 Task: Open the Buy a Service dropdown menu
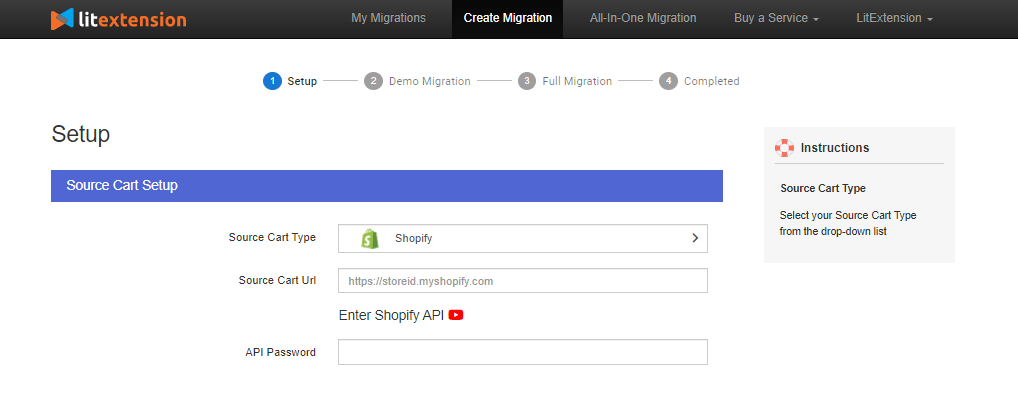click(776, 18)
